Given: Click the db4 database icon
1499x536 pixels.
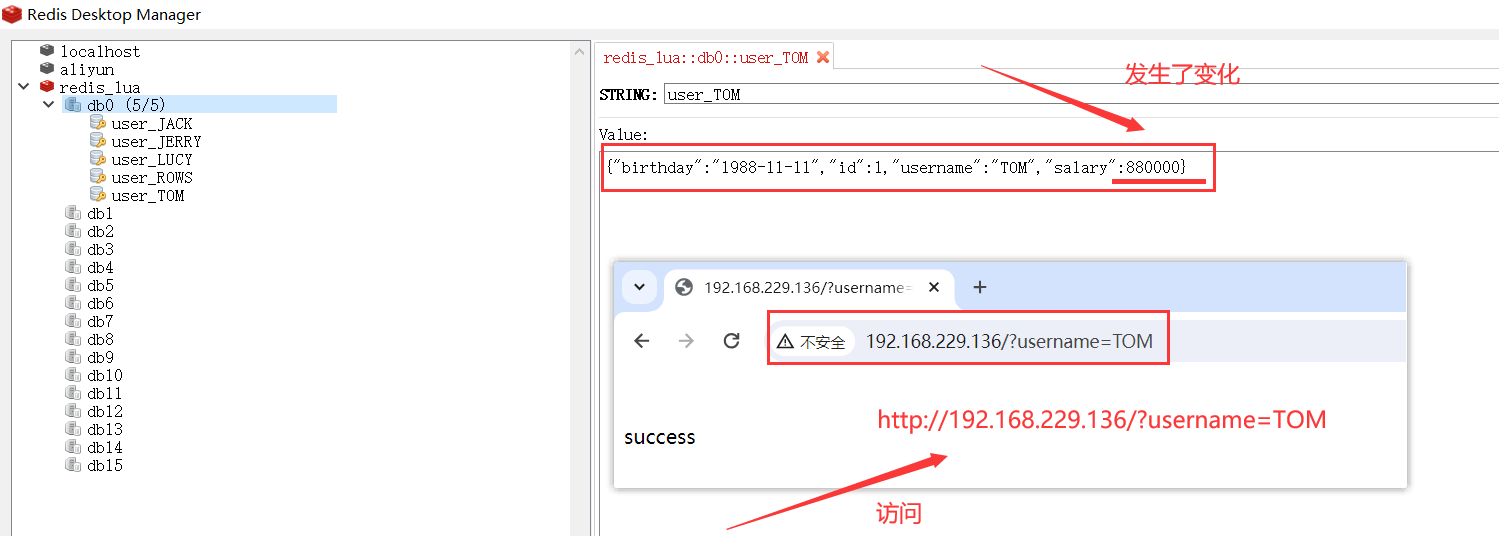Looking at the screenshot, I should pyautogui.click(x=73, y=267).
